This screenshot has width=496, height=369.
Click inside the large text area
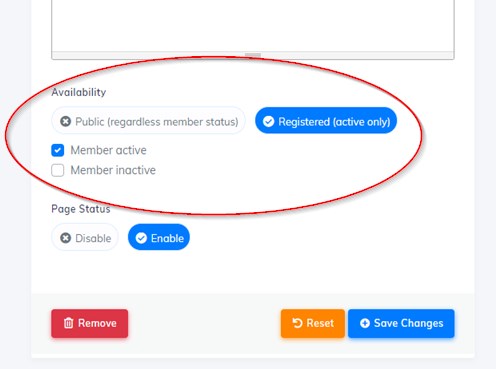click(253, 25)
